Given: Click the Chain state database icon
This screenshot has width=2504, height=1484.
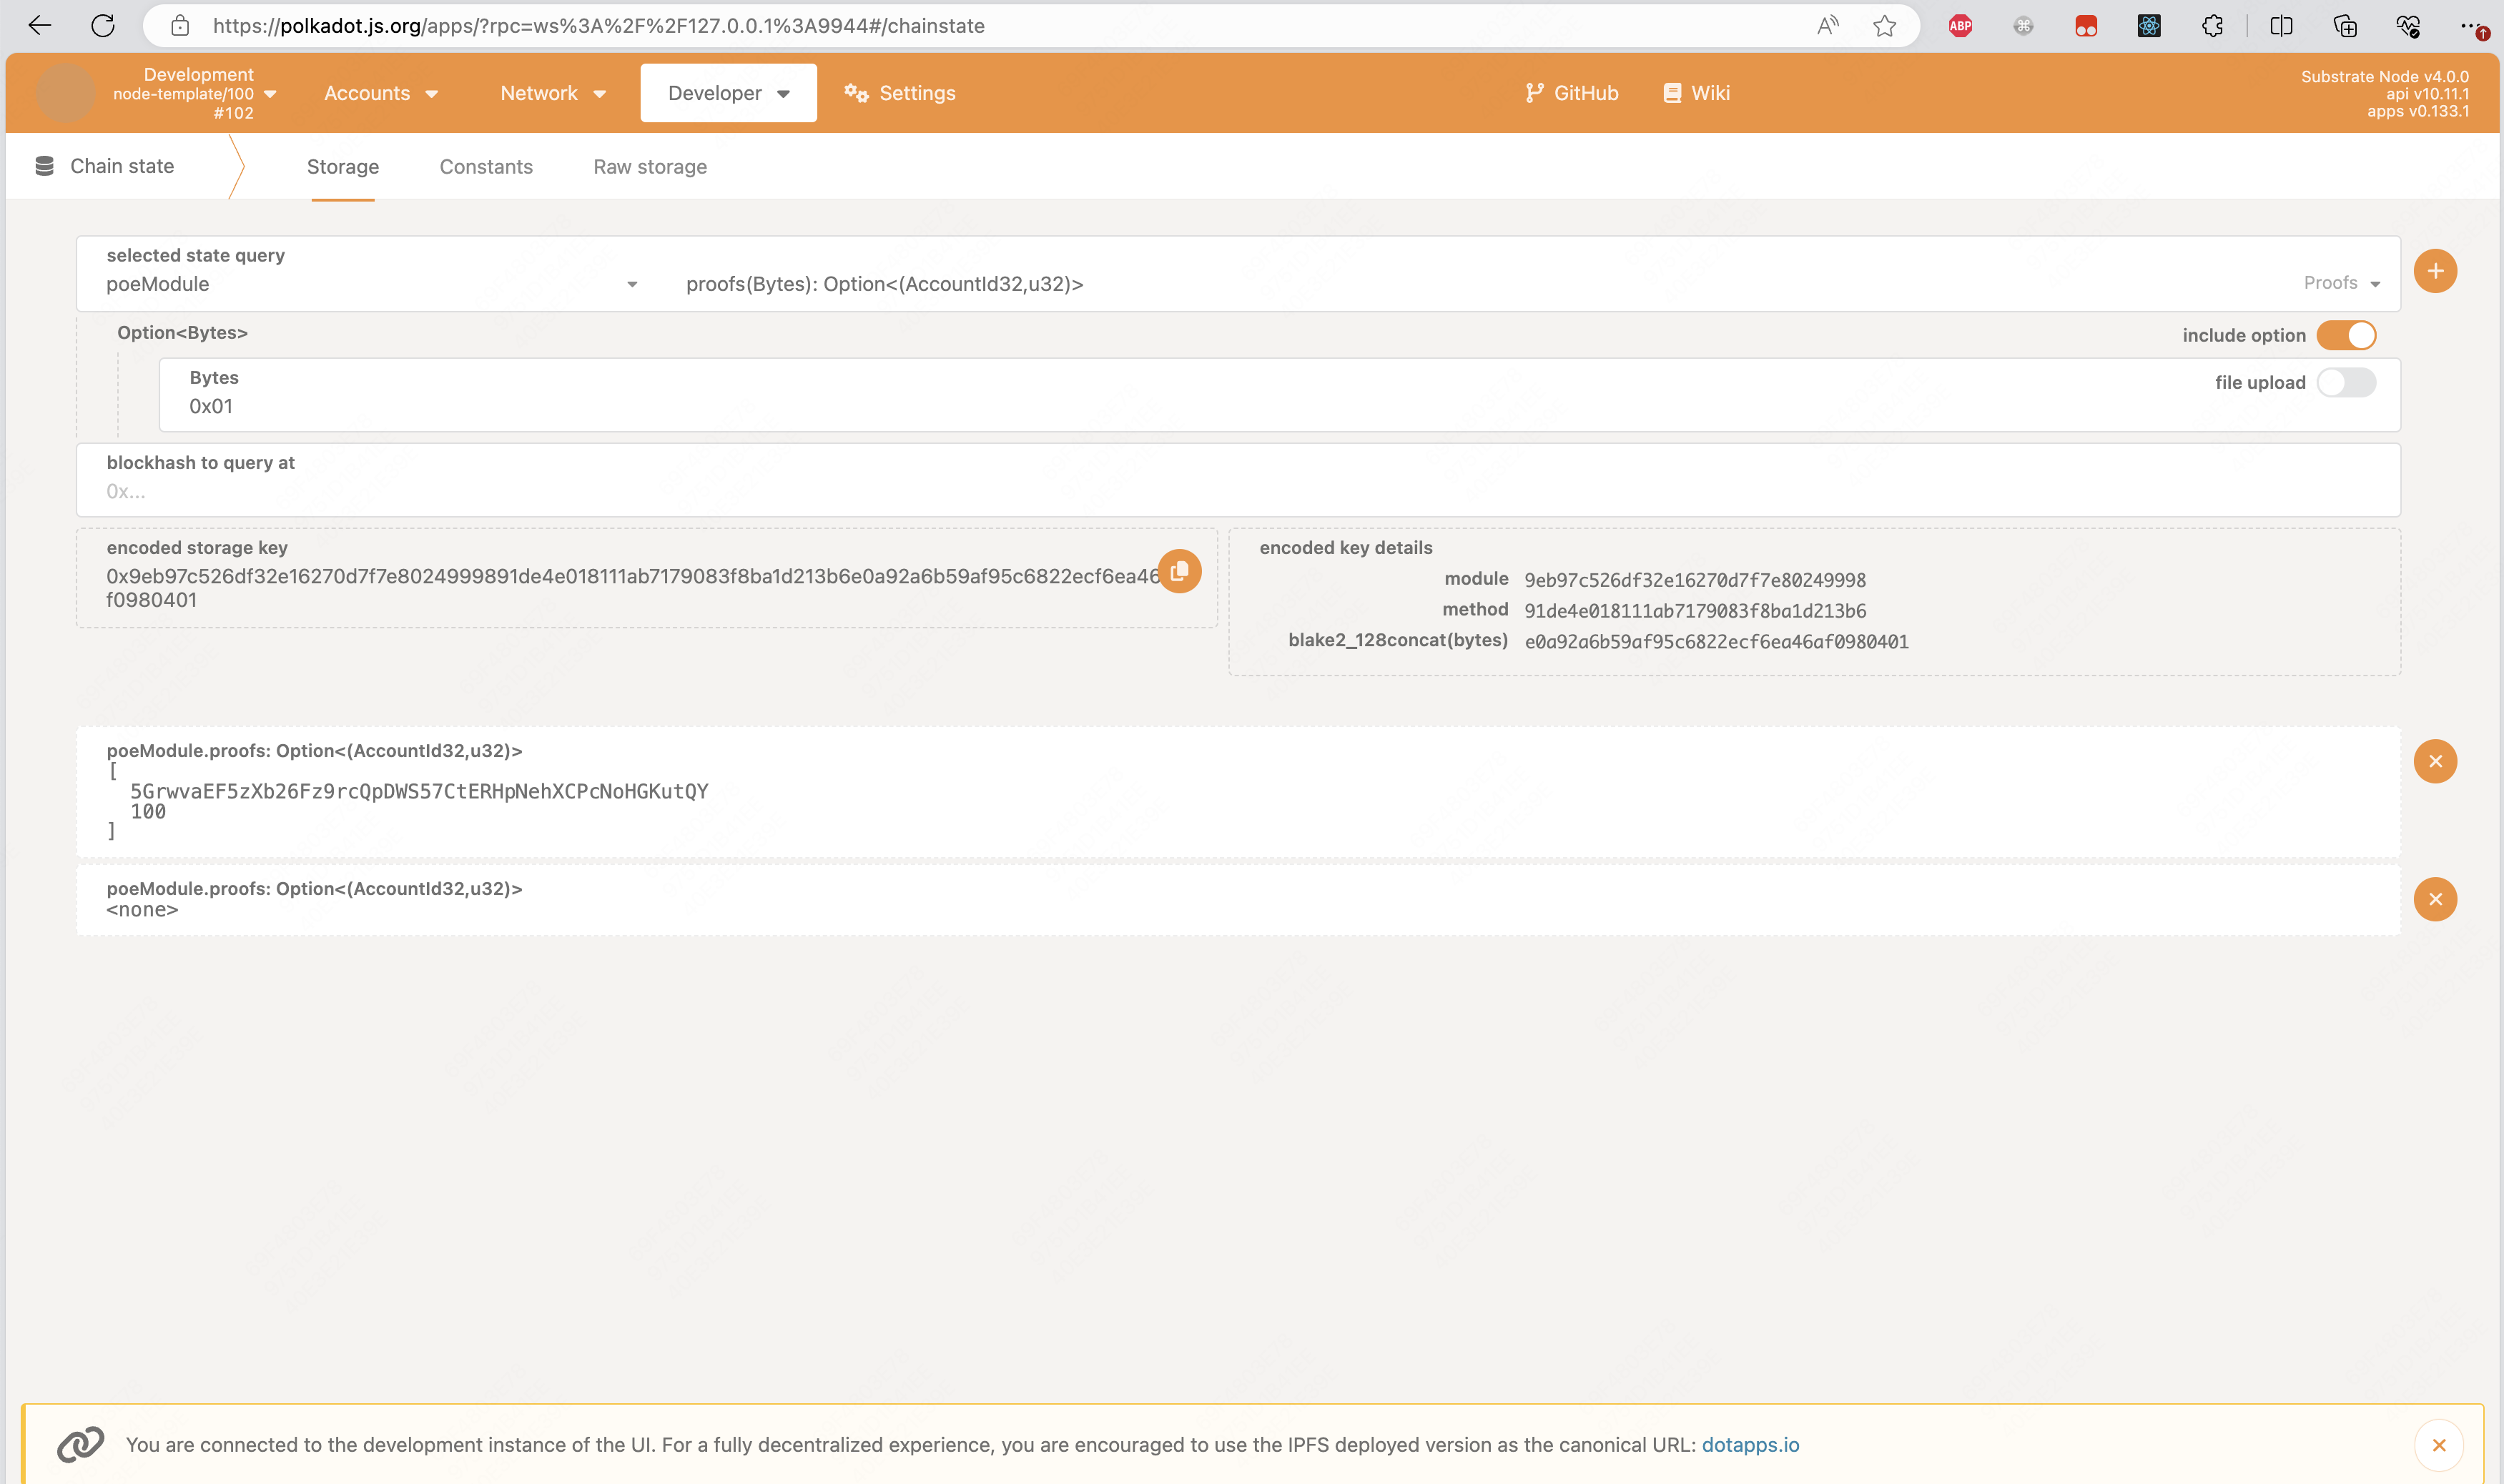Looking at the screenshot, I should [x=44, y=166].
